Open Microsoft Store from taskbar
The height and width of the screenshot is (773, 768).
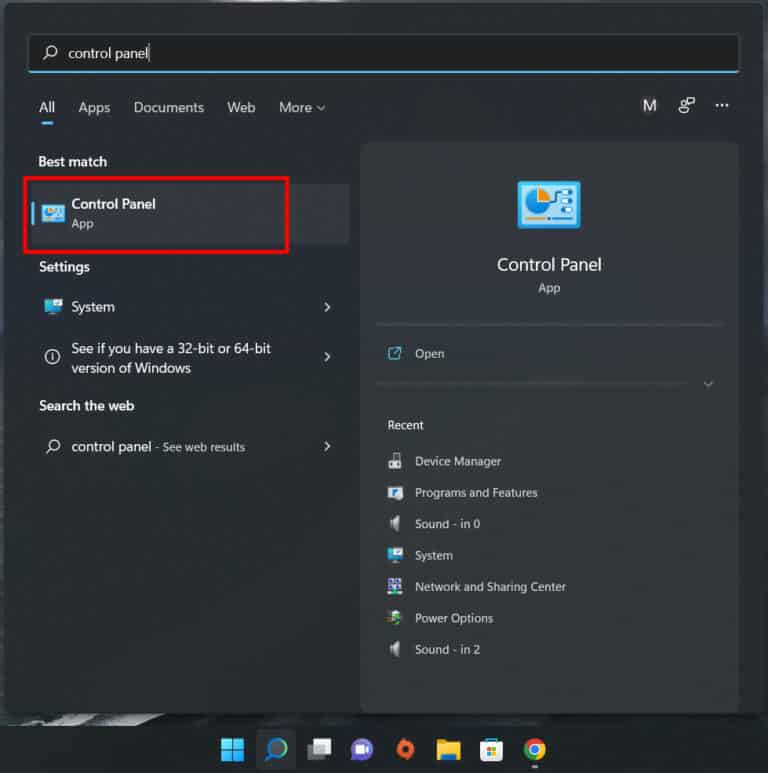491,749
